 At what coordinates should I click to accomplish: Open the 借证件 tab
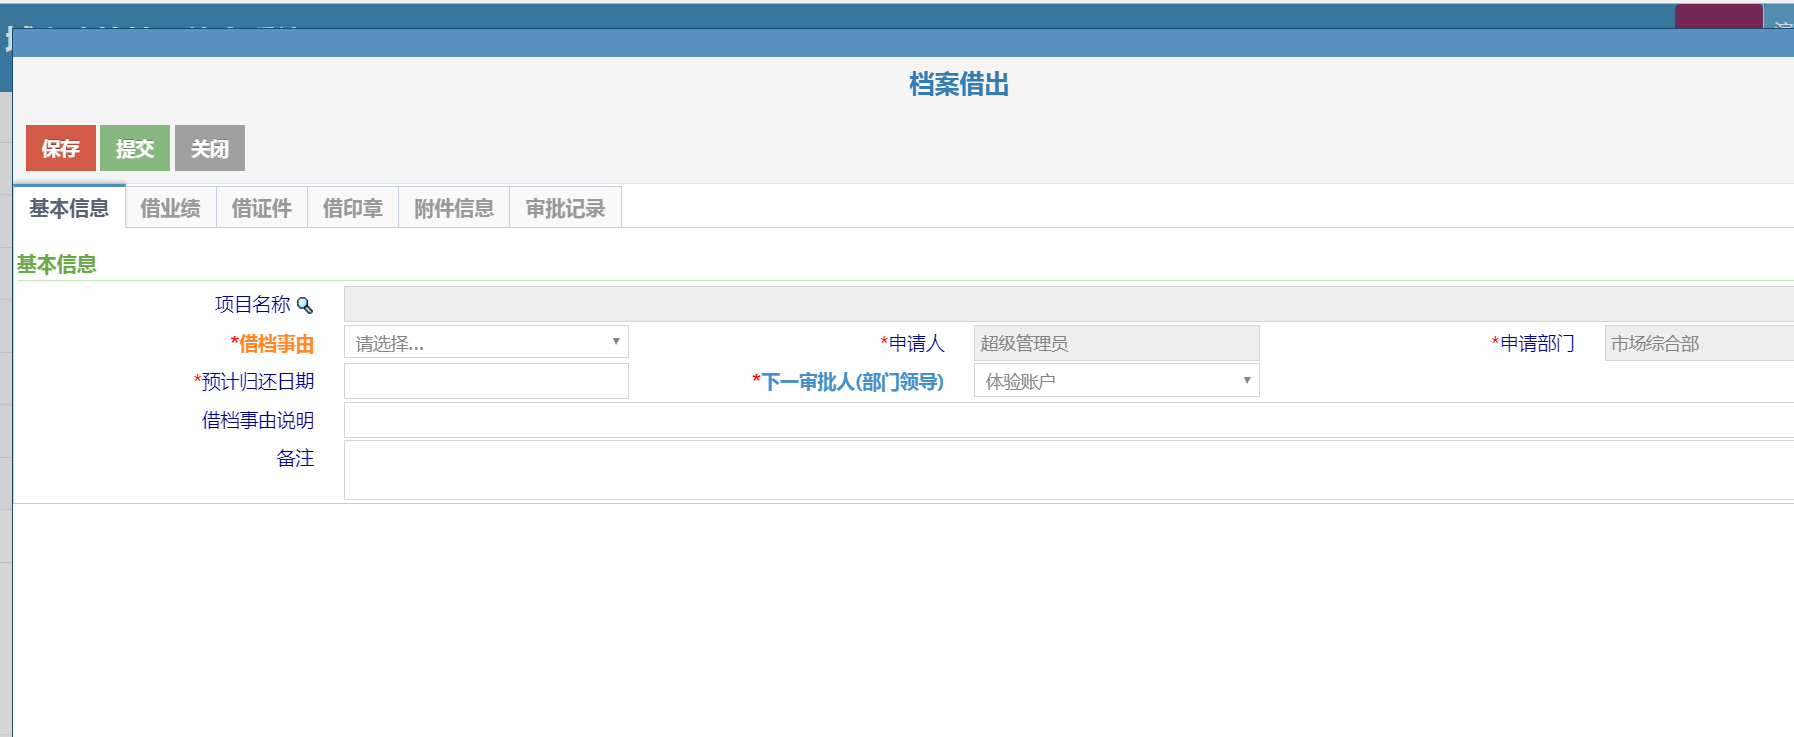[262, 207]
